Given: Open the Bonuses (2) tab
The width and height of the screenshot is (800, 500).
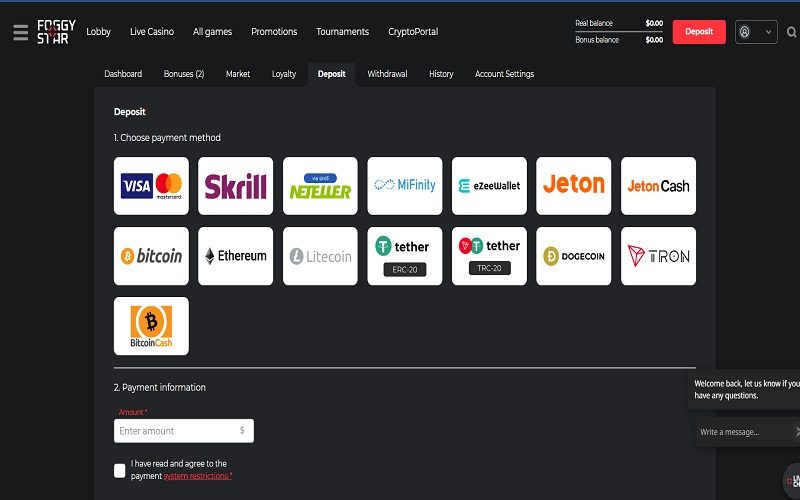Looking at the screenshot, I should (x=184, y=74).
